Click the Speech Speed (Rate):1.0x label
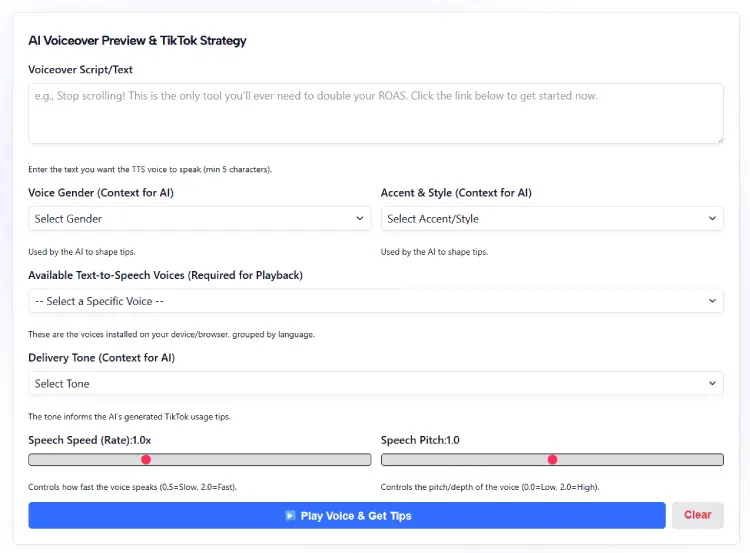Image resolution: width=750 pixels, height=553 pixels. (89, 440)
